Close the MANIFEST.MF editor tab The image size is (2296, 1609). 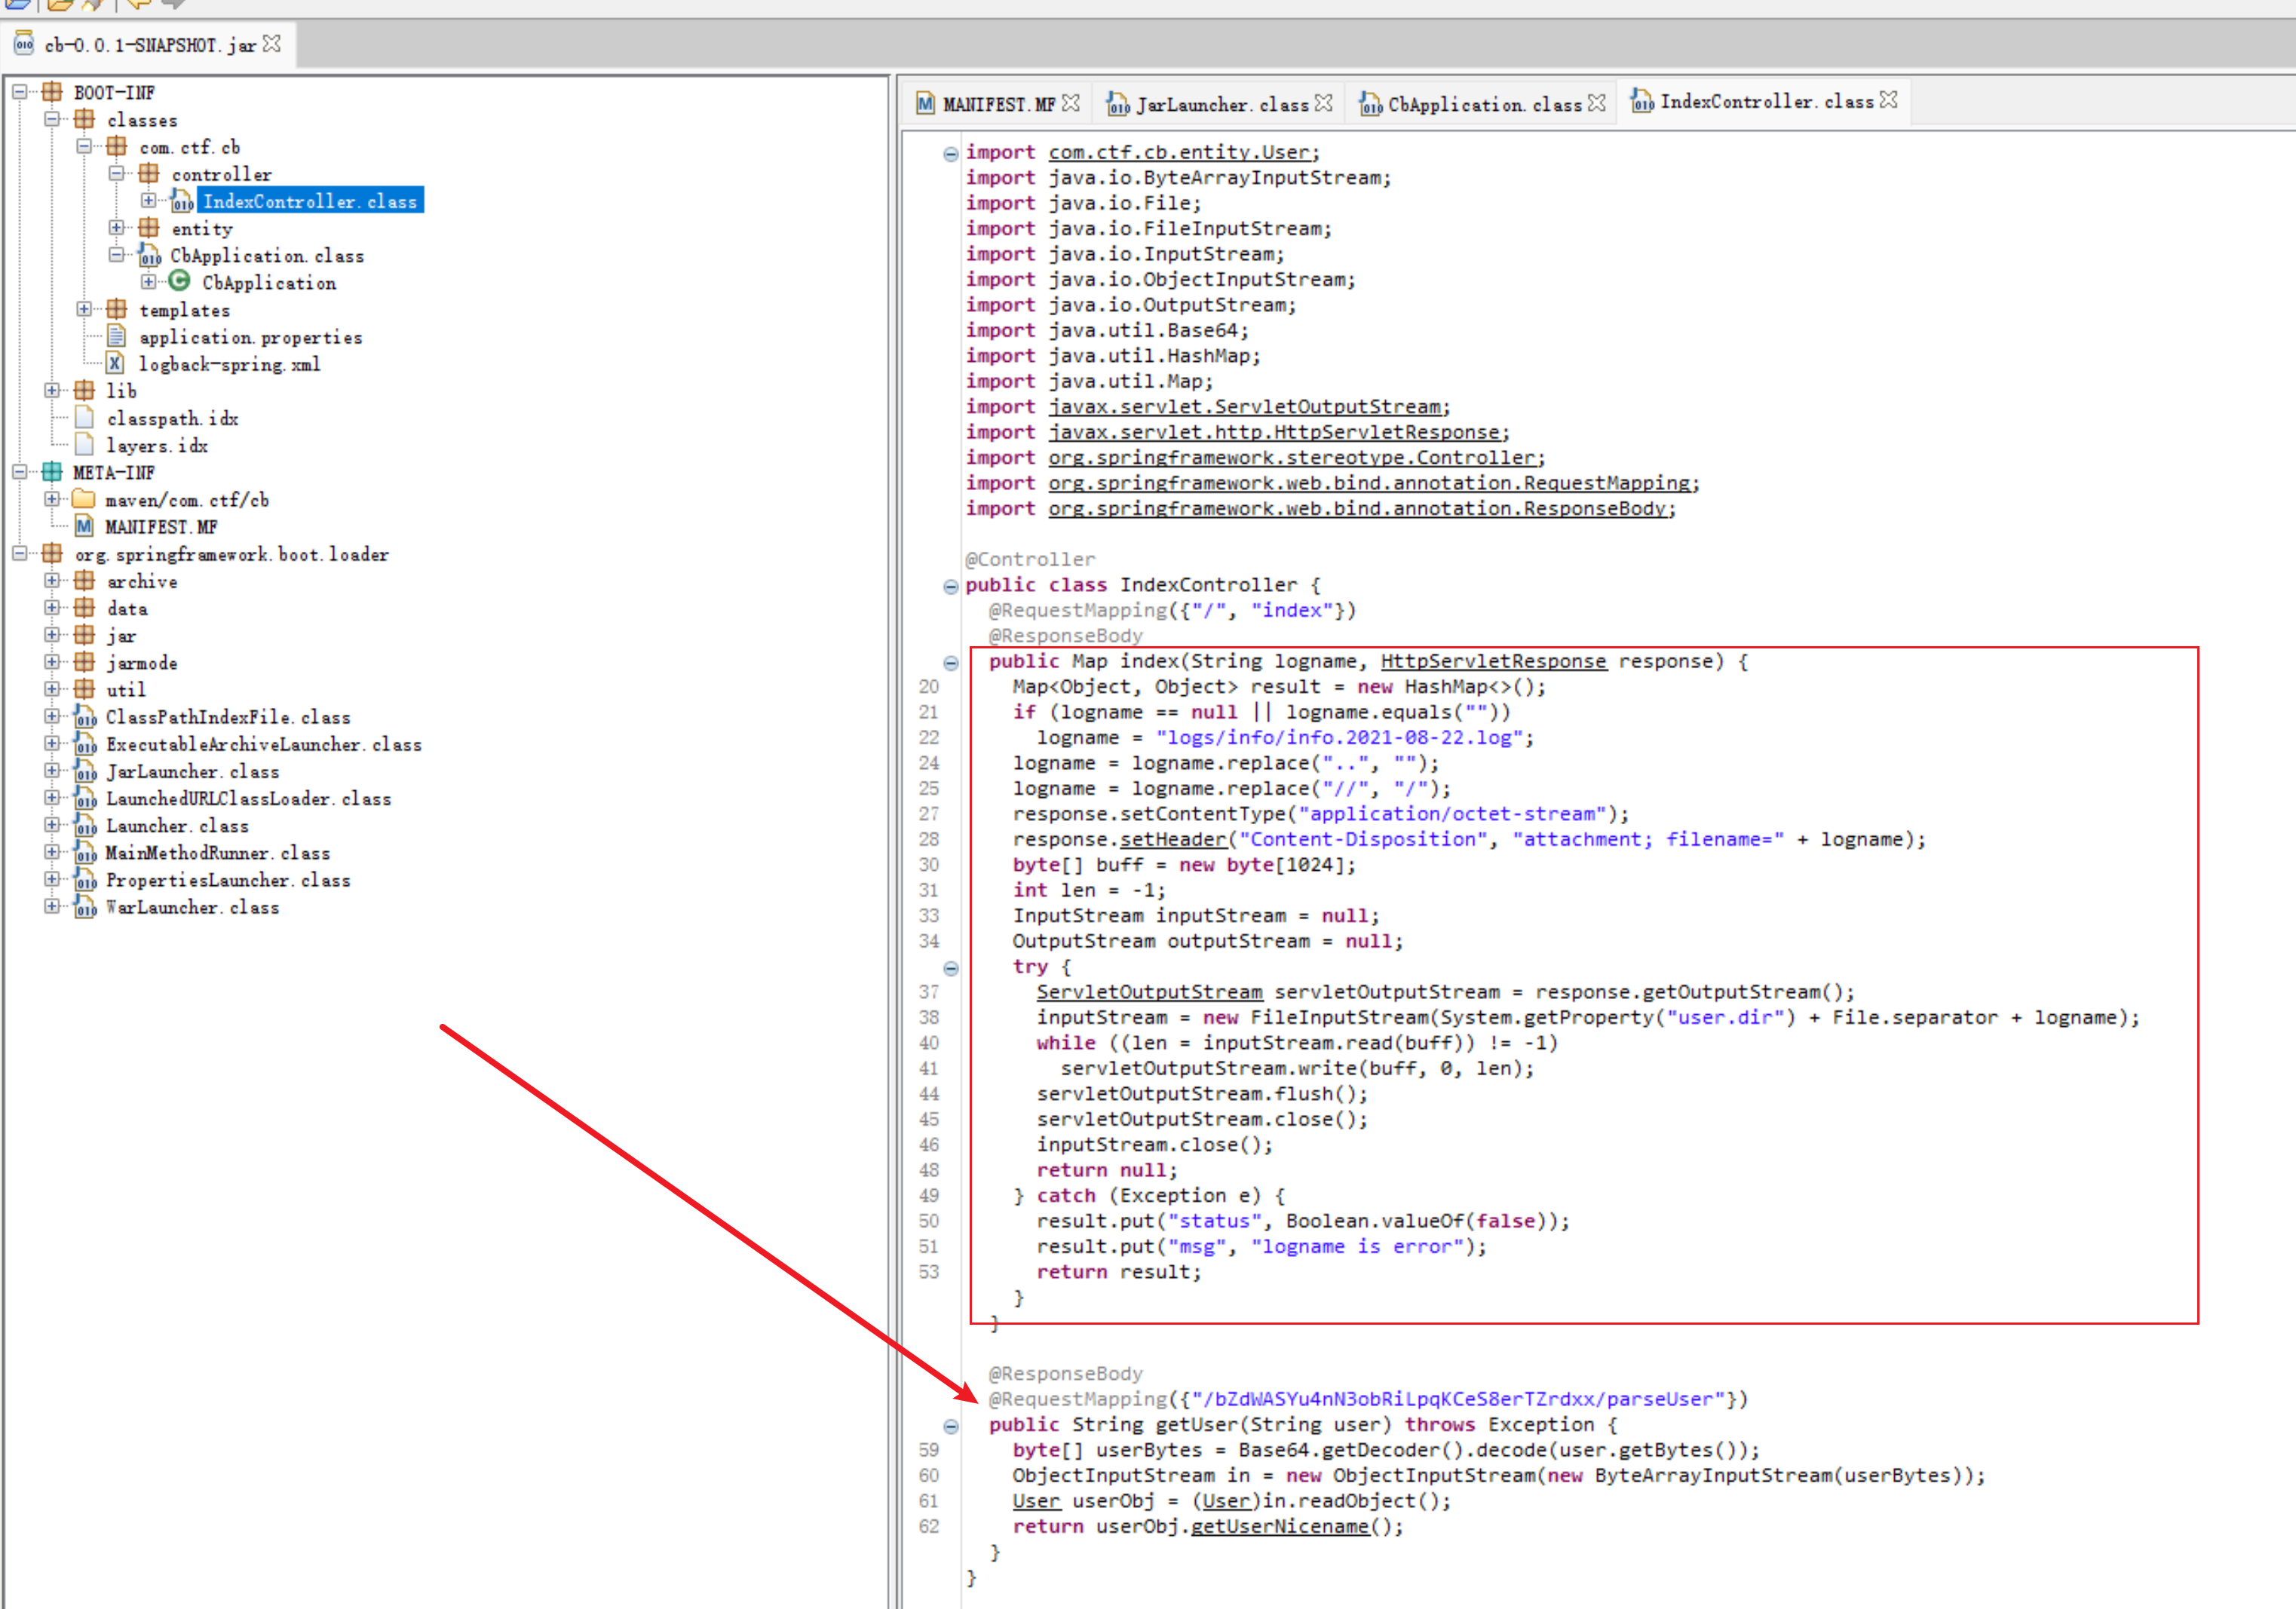(1071, 103)
